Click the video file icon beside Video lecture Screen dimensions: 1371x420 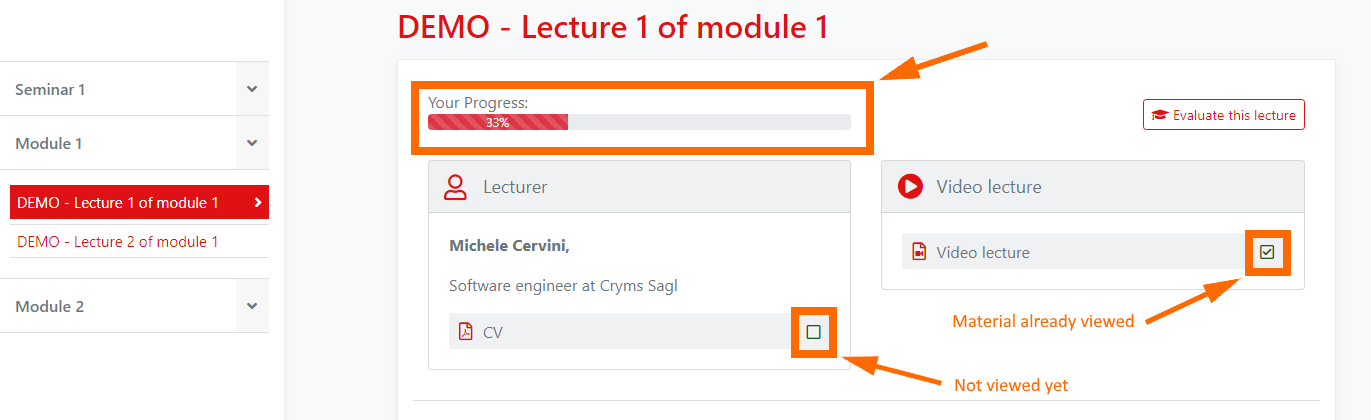919,252
